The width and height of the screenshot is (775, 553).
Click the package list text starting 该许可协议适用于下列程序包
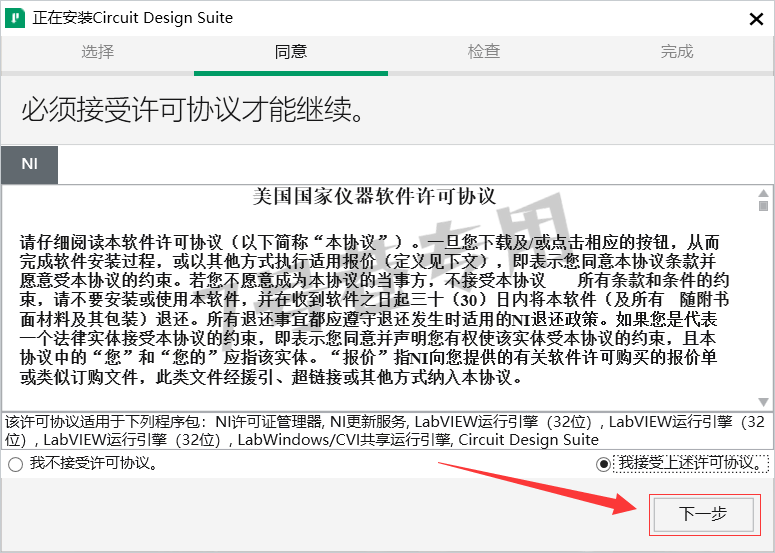[386, 430]
